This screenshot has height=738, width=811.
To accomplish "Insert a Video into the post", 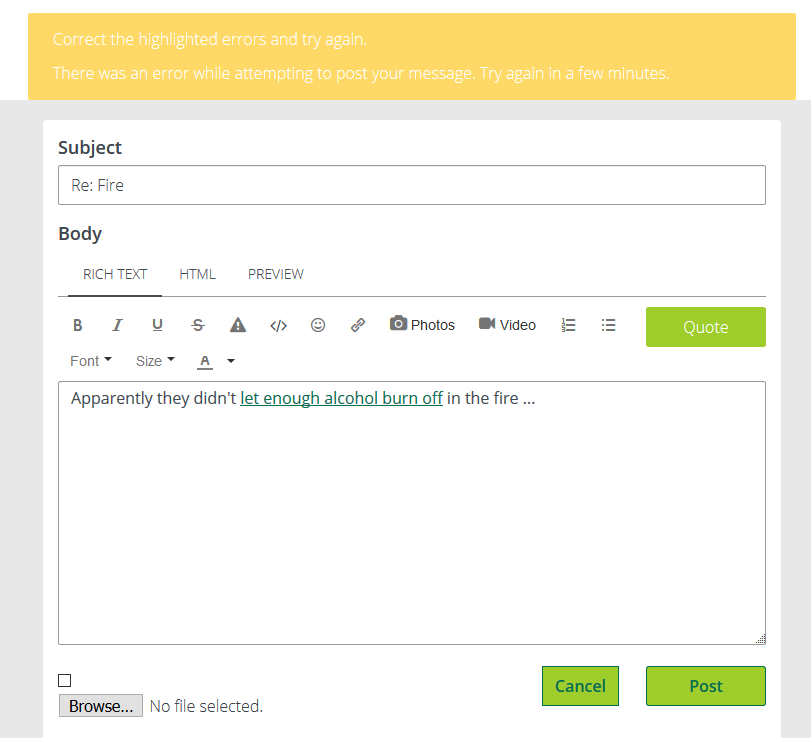I will pyautogui.click(x=507, y=325).
